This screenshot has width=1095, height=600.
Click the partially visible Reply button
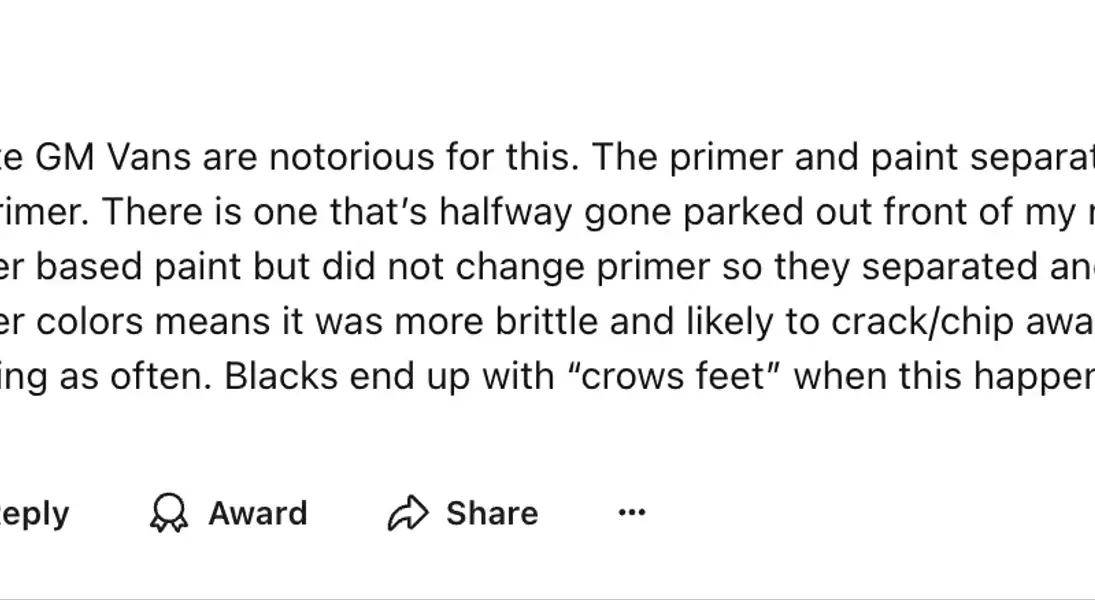(x=34, y=514)
